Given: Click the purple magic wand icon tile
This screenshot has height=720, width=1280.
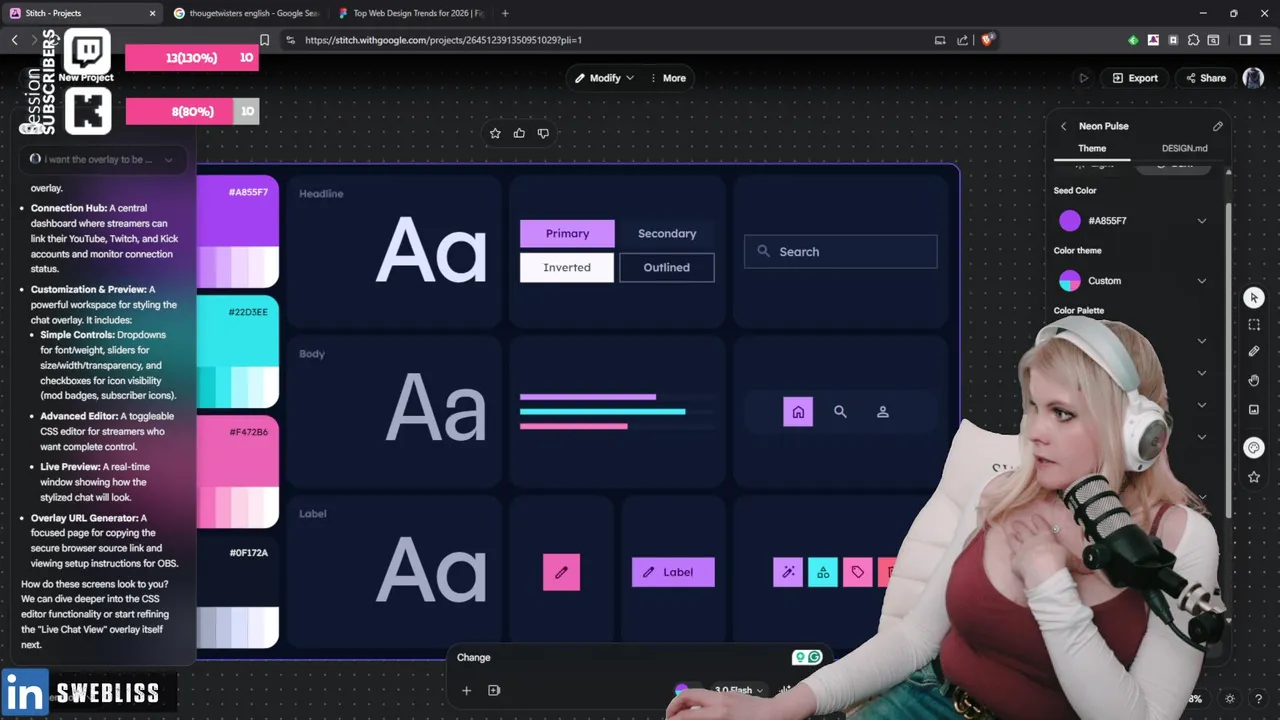Looking at the screenshot, I should pos(788,572).
